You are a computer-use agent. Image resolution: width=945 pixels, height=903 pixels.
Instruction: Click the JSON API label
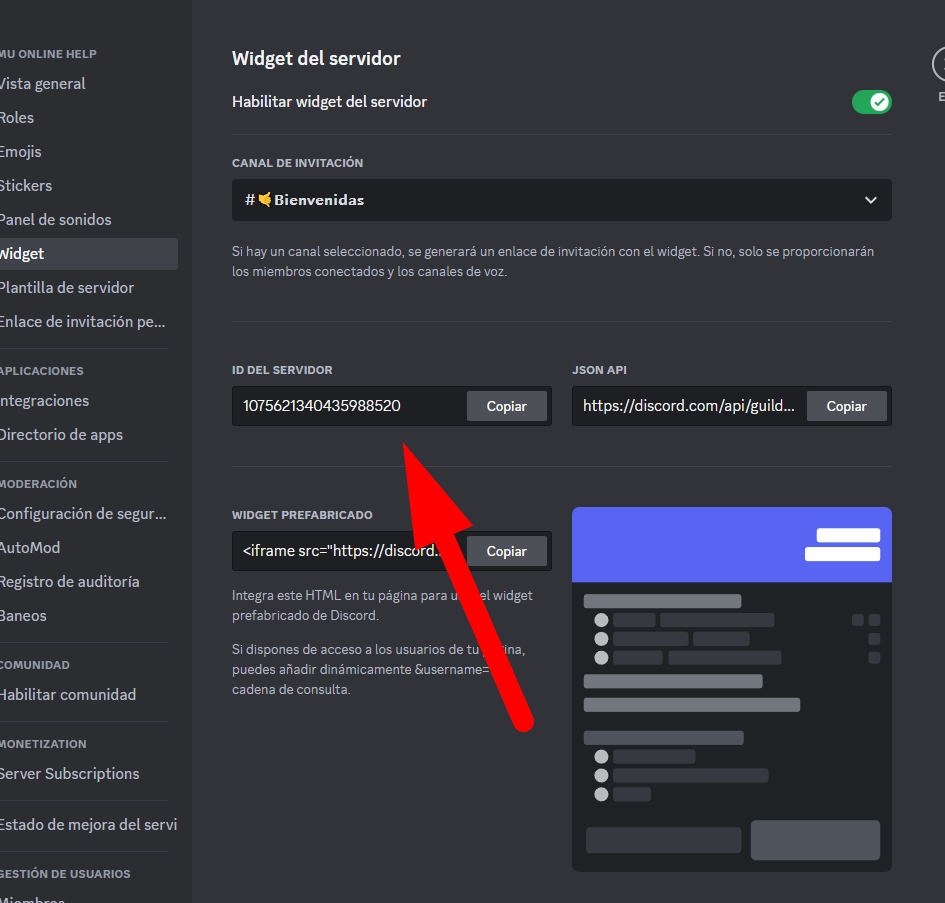(599, 370)
